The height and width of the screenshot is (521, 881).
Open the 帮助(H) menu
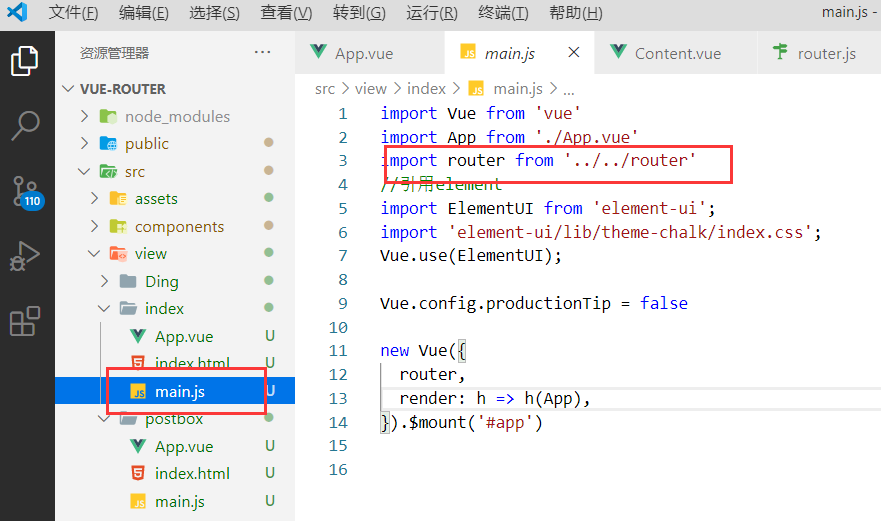coord(576,12)
